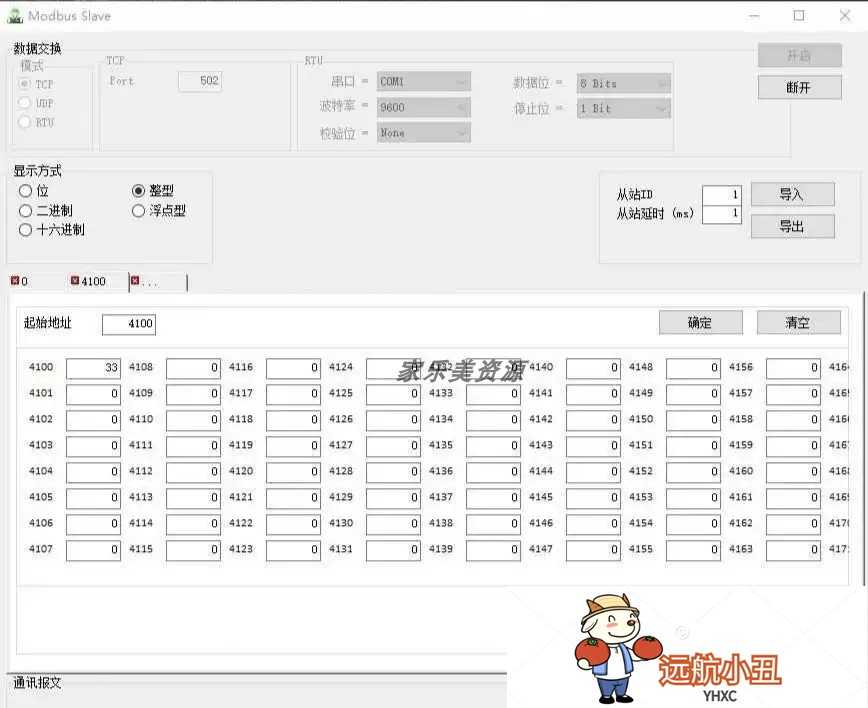
Task: Close tab 4100 with its red X icon
Action: pos(75,281)
